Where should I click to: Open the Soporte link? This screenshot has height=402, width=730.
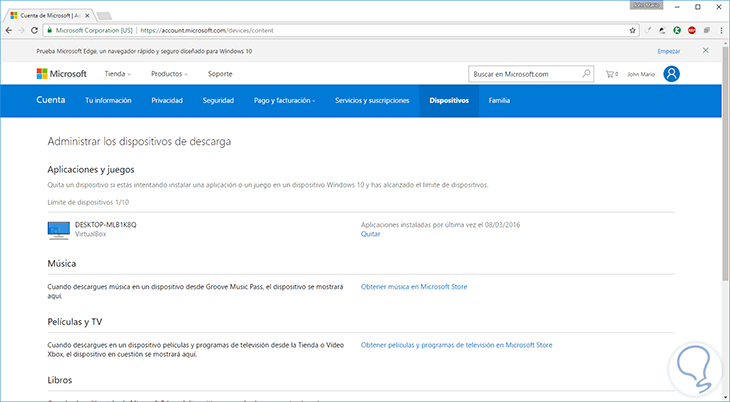click(x=220, y=74)
